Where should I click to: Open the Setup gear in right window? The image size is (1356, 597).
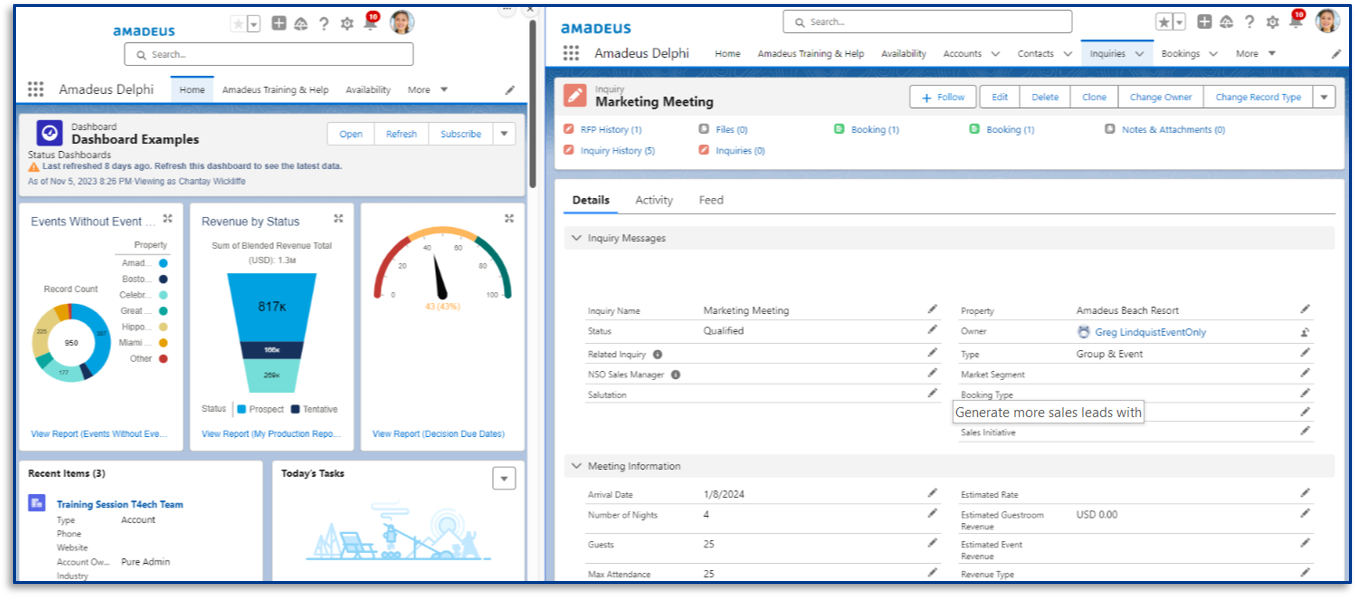point(1273,22)
